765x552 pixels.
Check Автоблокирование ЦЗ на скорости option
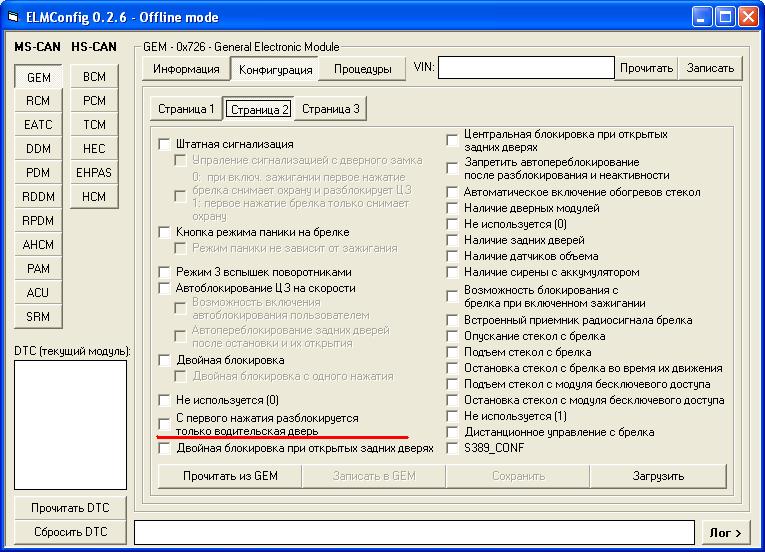pos(164,288)
